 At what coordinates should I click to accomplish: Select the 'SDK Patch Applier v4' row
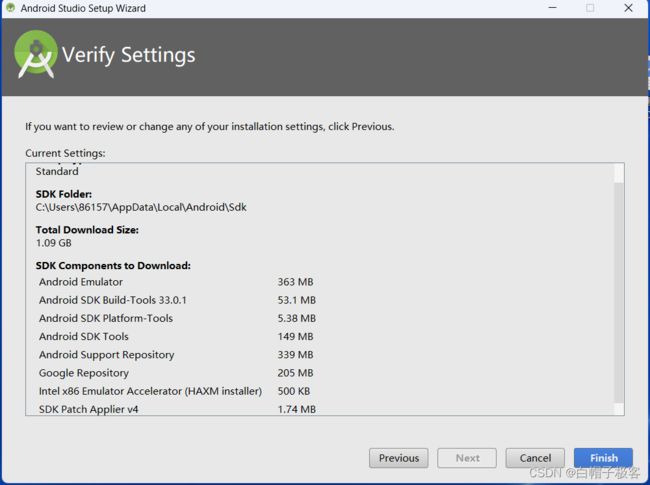pyautogui.click(x=177, y=409)
